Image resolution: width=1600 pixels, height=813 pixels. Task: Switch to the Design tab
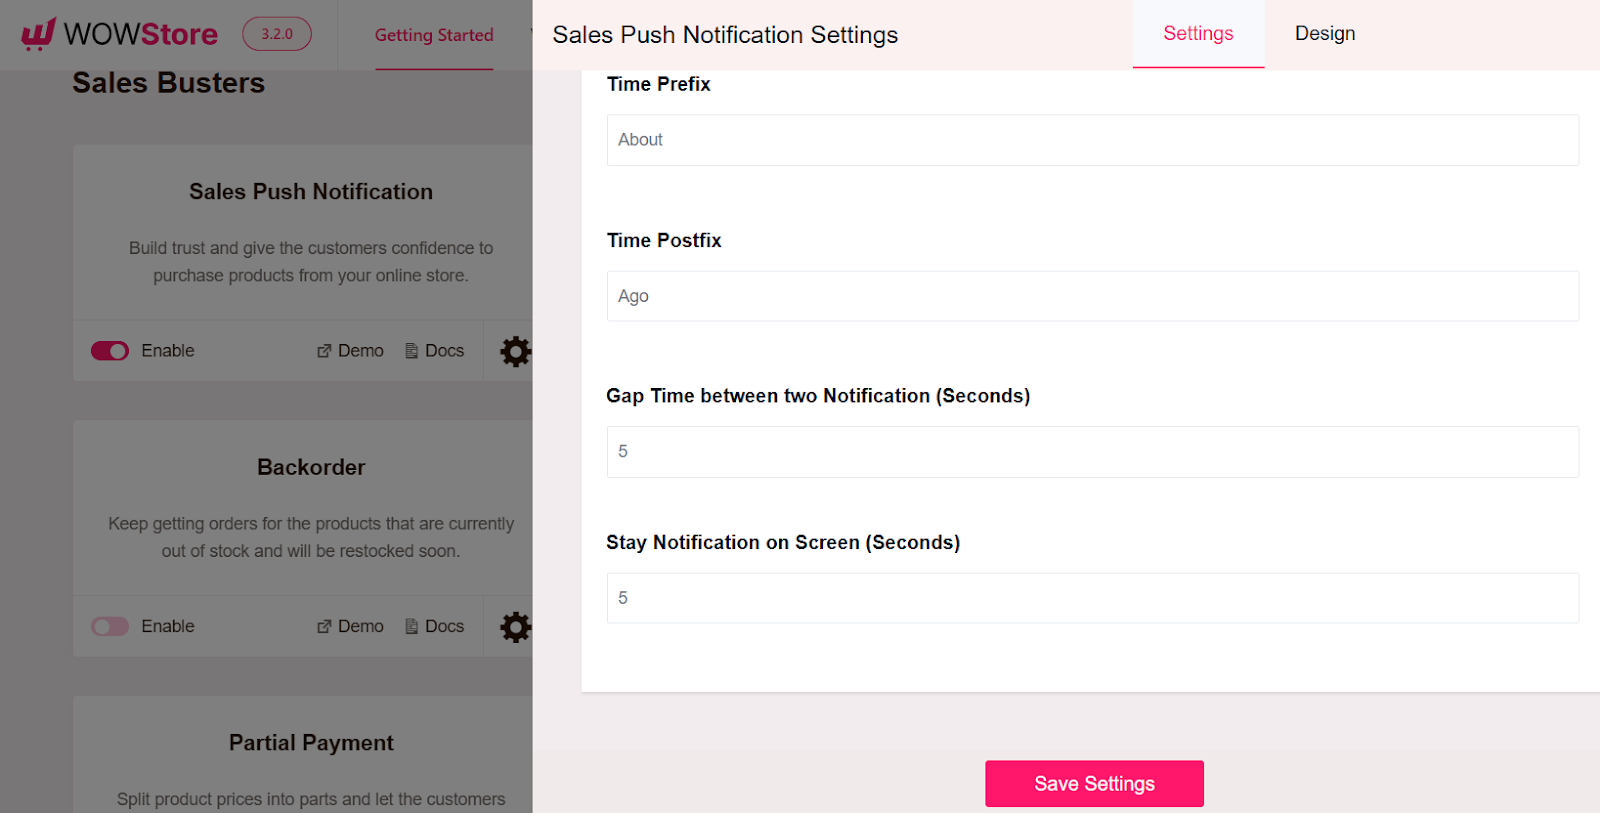click(1324, 33)
